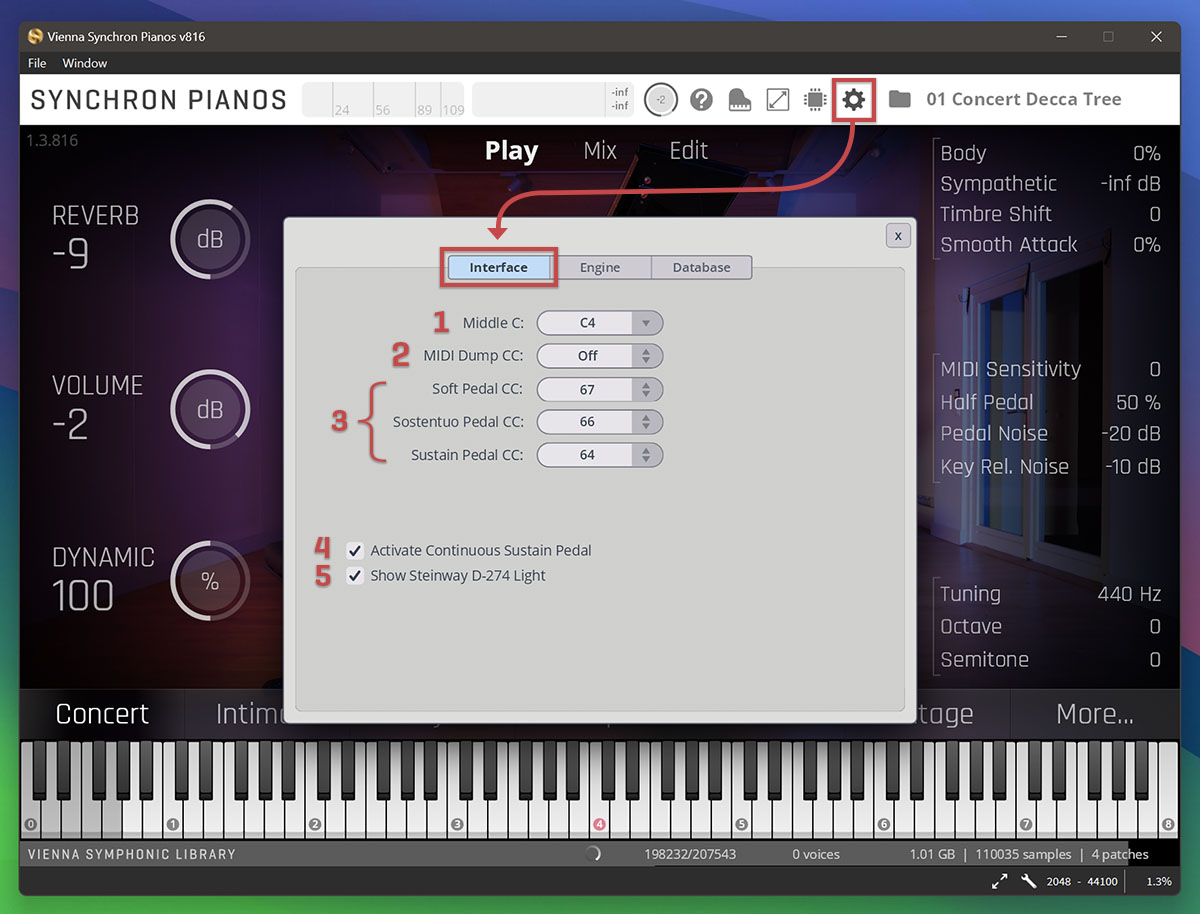Open the Sostenuto Pedal CC selector
The image size is (1200, 914).
[600, 422]
